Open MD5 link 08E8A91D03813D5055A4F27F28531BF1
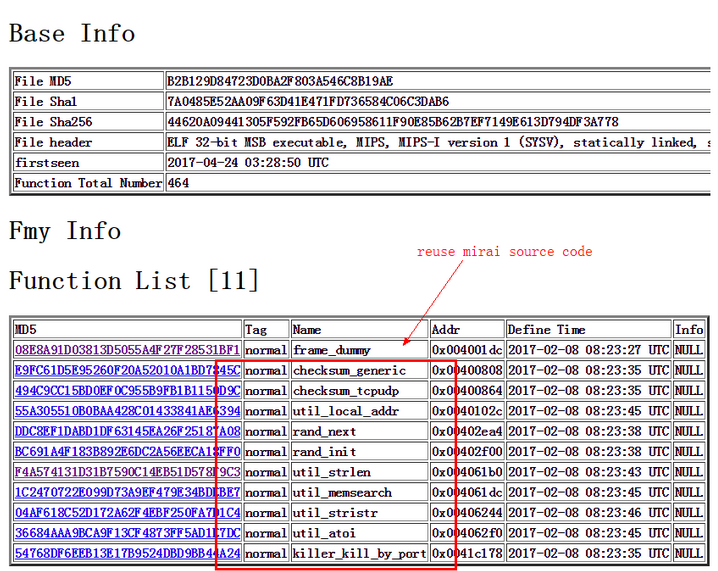Image resolution: width=718 pixels, height=571 pixels. [127, 350]
